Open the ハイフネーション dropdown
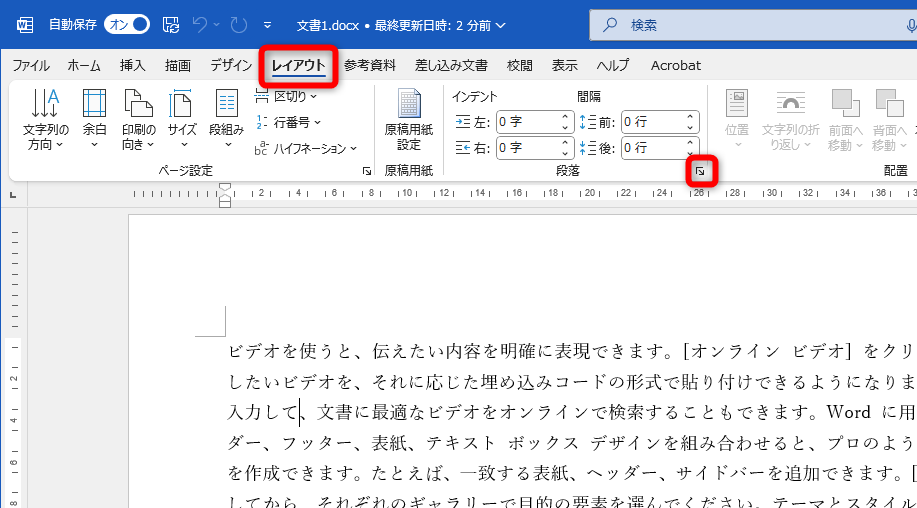917x508 pixels. [x=305, y=148]
